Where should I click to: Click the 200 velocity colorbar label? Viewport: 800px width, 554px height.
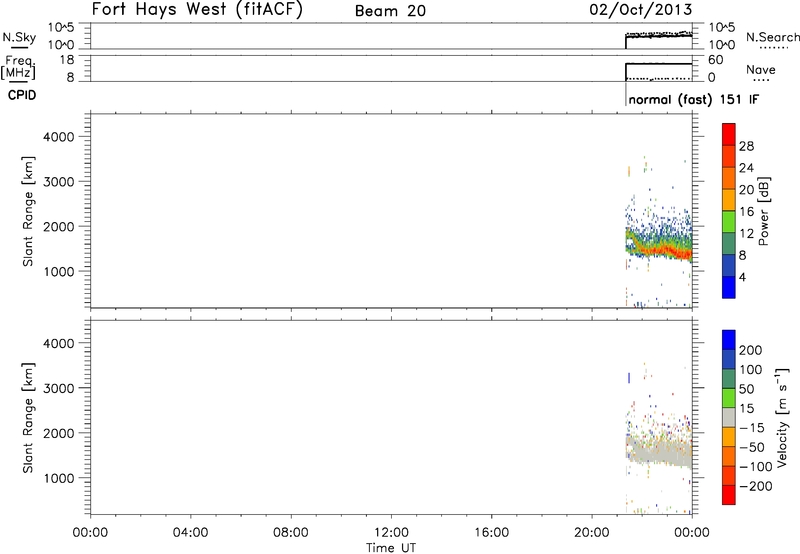751,350
